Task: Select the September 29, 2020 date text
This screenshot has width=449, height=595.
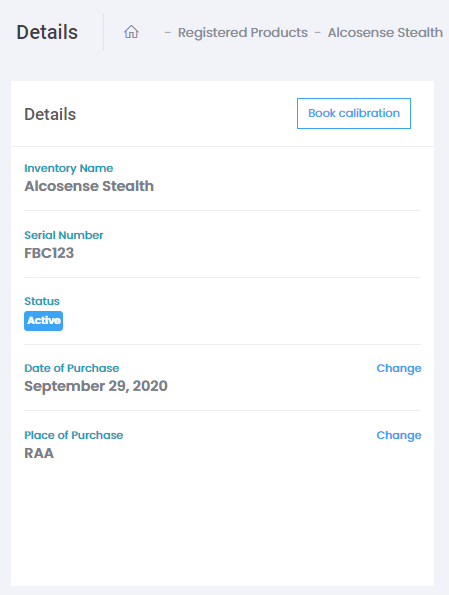Action: [96, 386]
